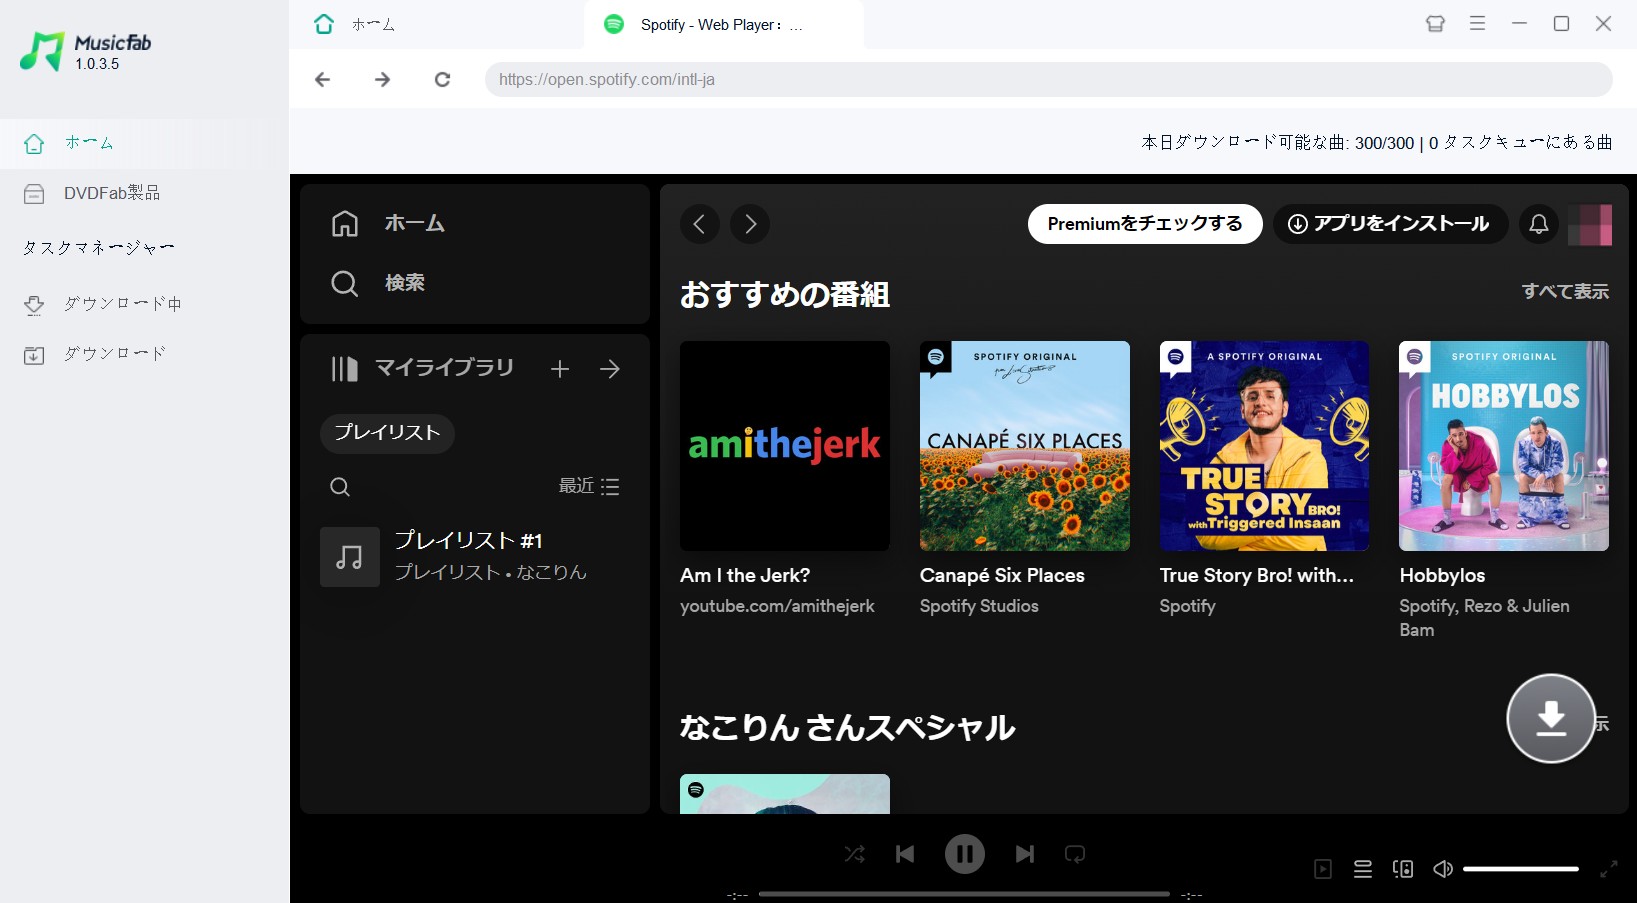The height and width of the screenshot is (903, 1637).
Task: Go forward with browser forward arrow
Action: click(382, 79)
